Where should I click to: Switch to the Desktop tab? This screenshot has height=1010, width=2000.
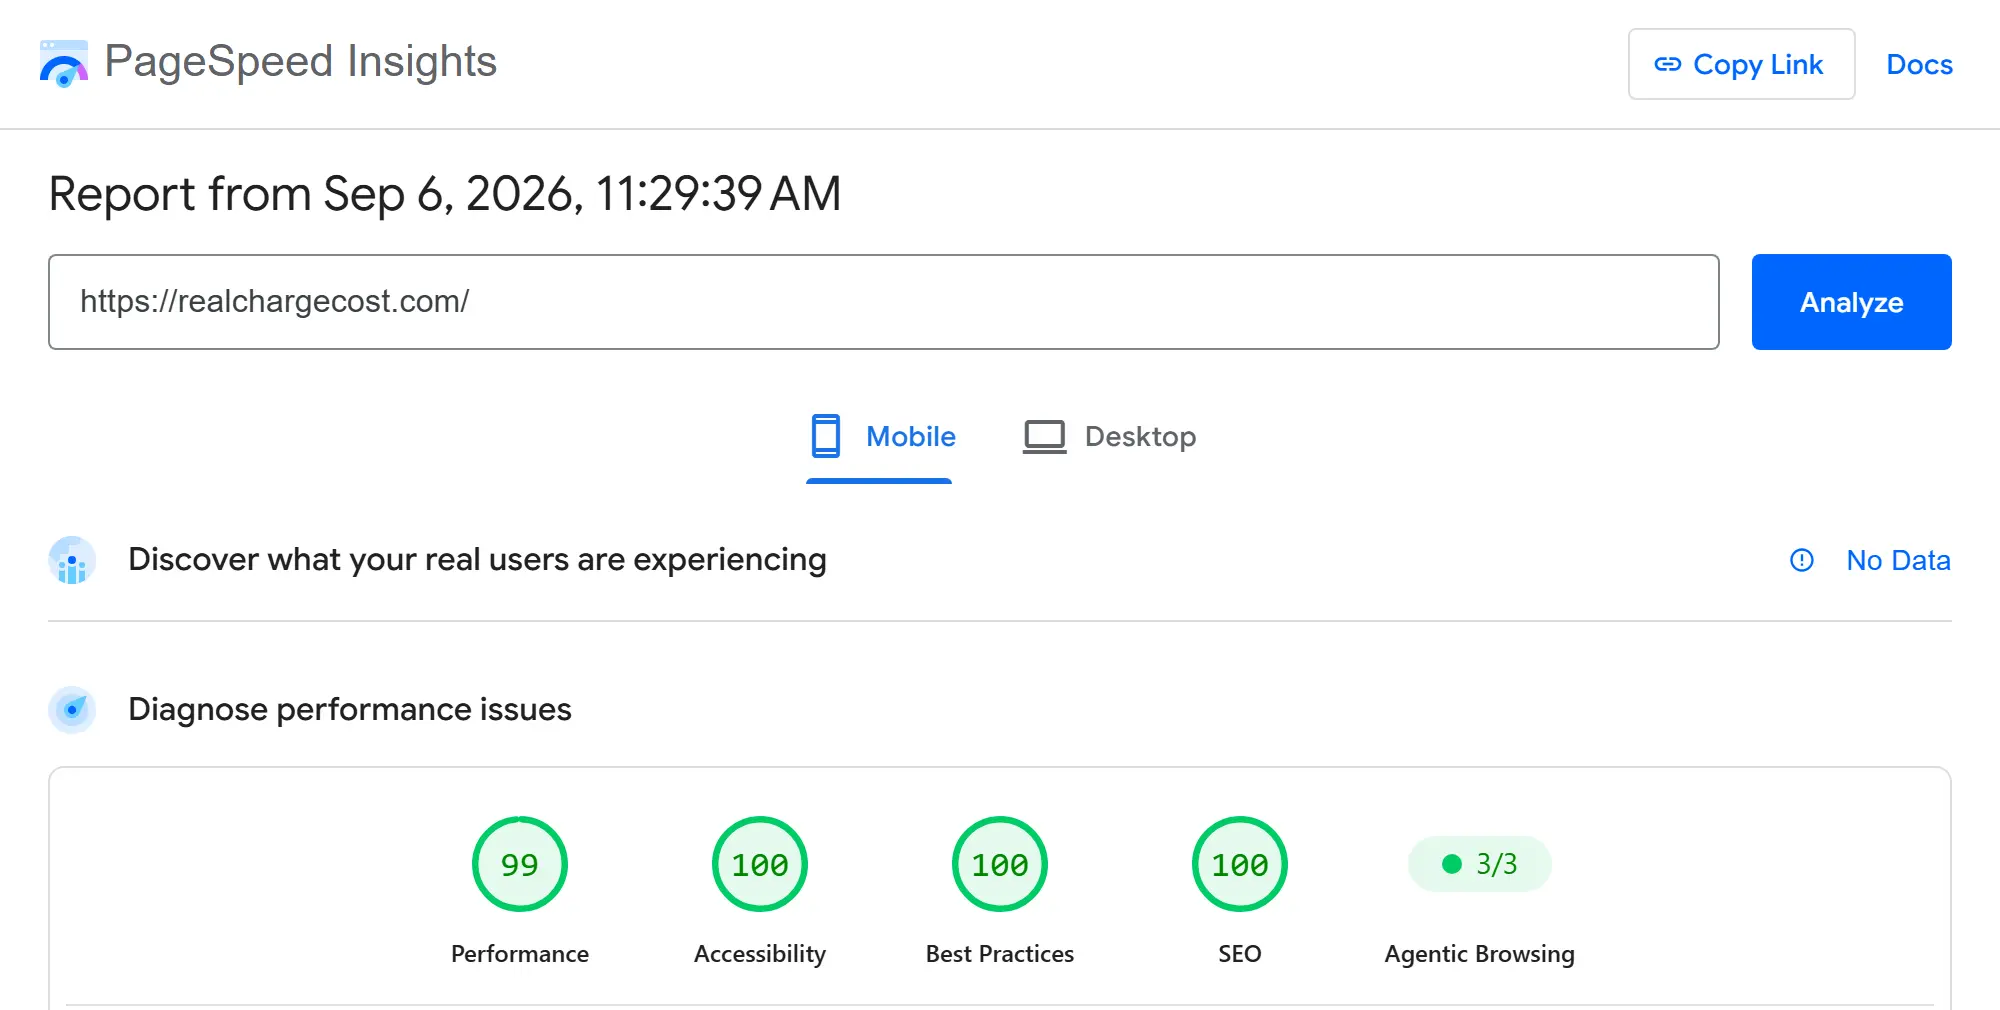click(x=1110, y=437)
